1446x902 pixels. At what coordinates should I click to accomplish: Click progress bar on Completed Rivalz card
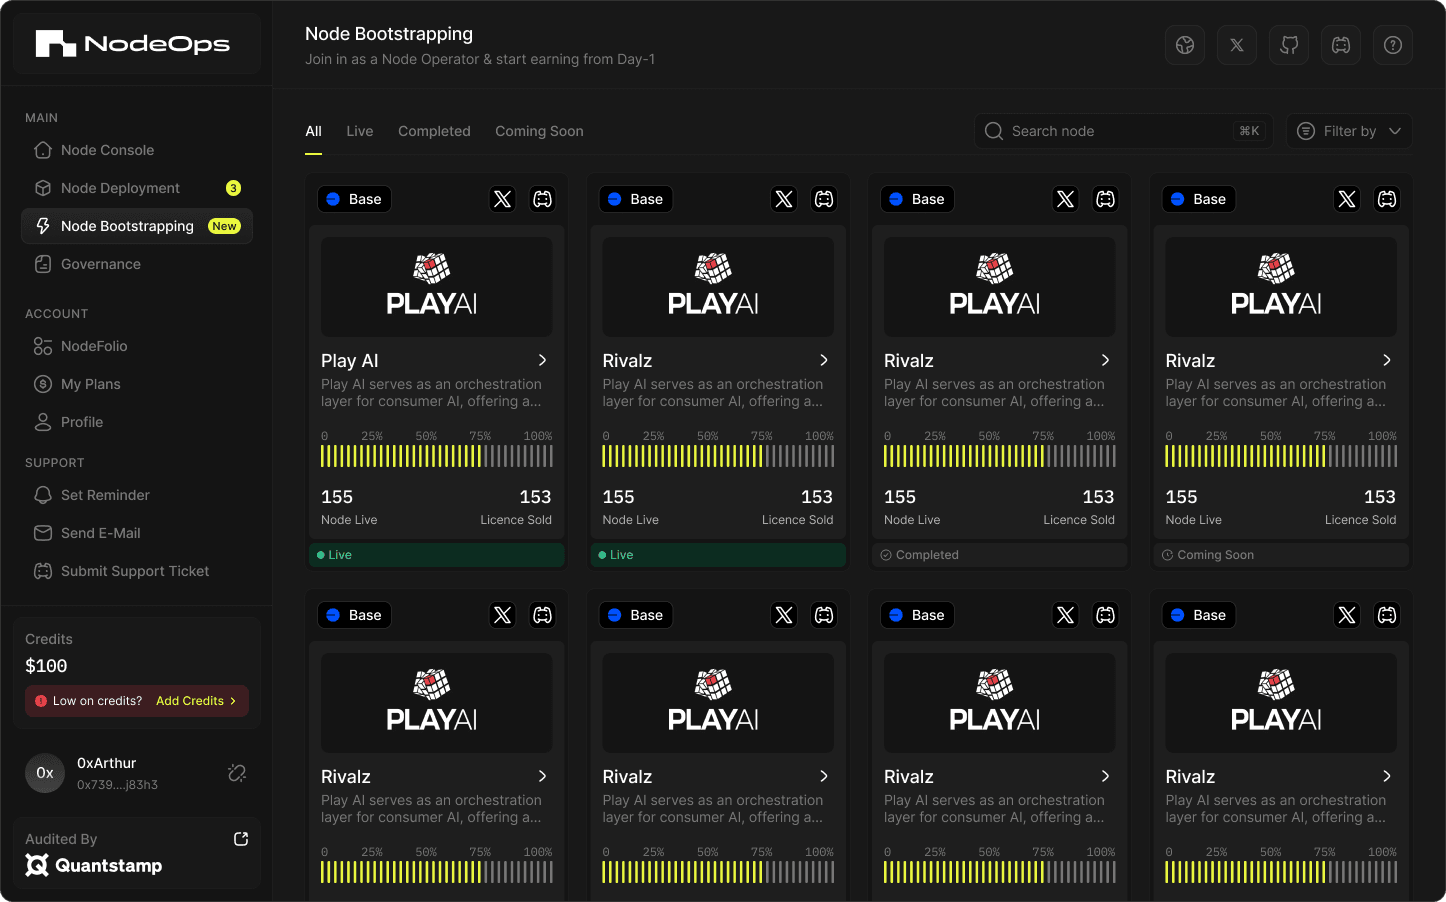point(1000,456)
